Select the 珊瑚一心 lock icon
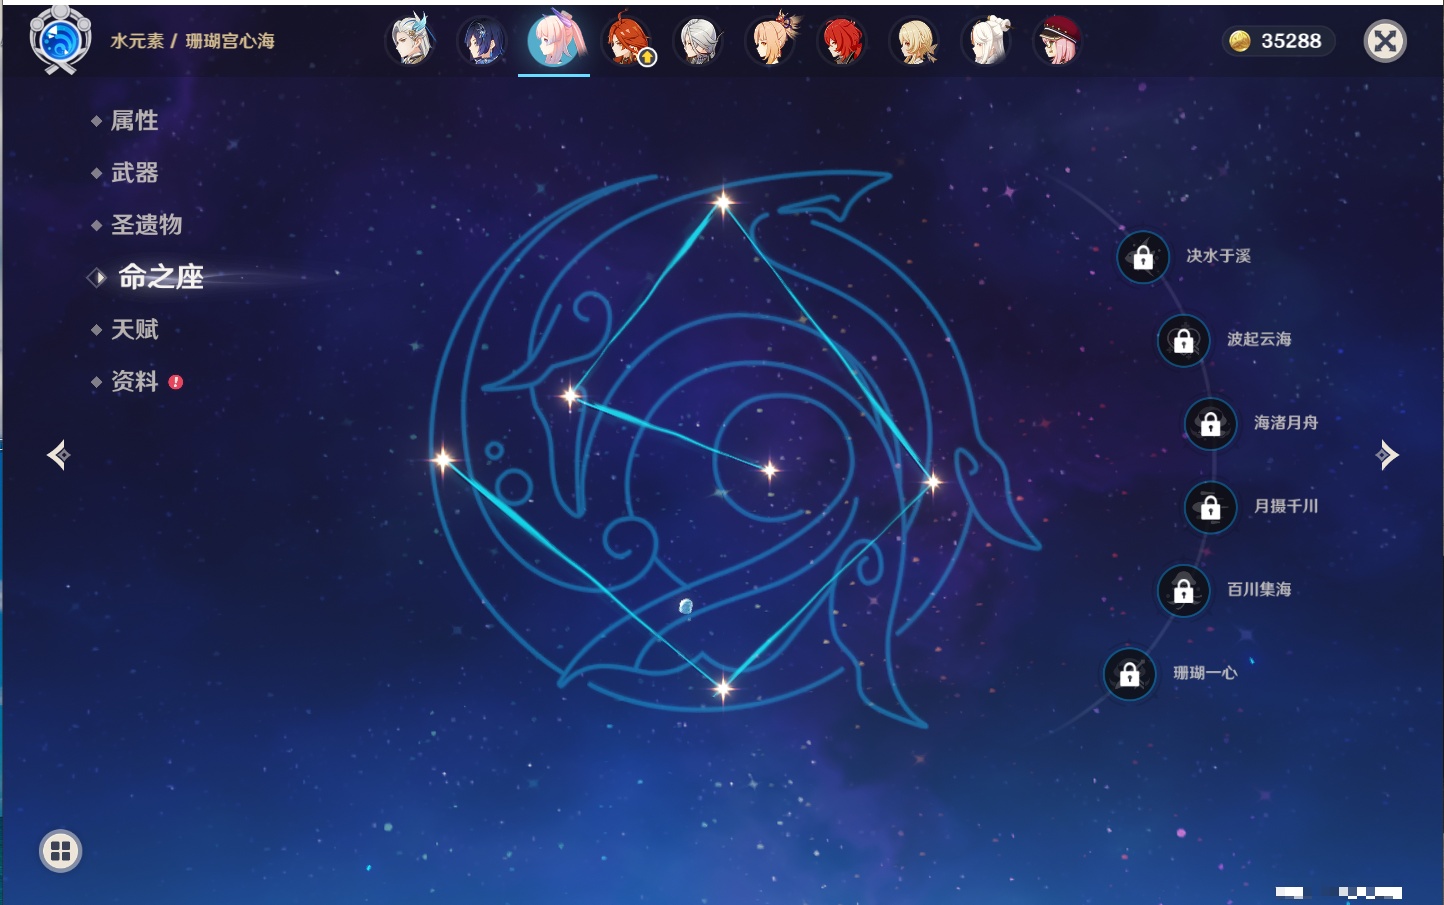This screenshot has width=1444, height=905. point(1129,674)
